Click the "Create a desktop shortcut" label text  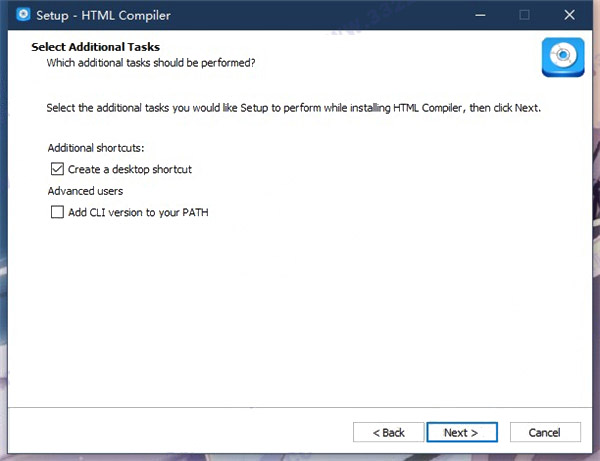pos(130,169)
